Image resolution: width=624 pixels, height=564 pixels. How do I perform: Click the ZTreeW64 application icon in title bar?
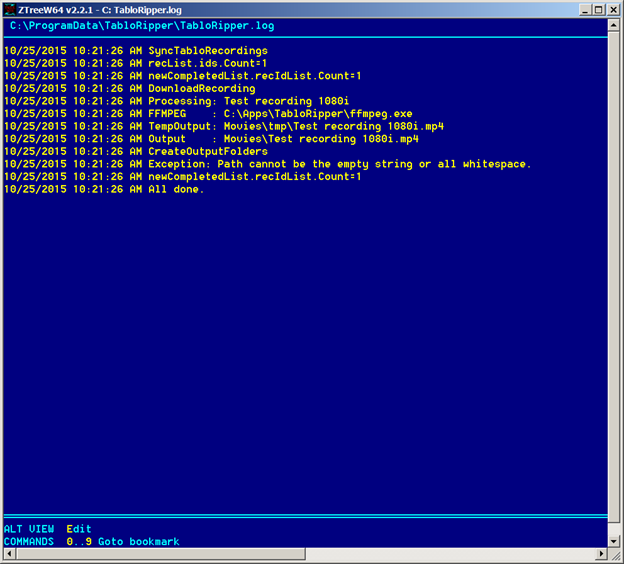[10, 10]
